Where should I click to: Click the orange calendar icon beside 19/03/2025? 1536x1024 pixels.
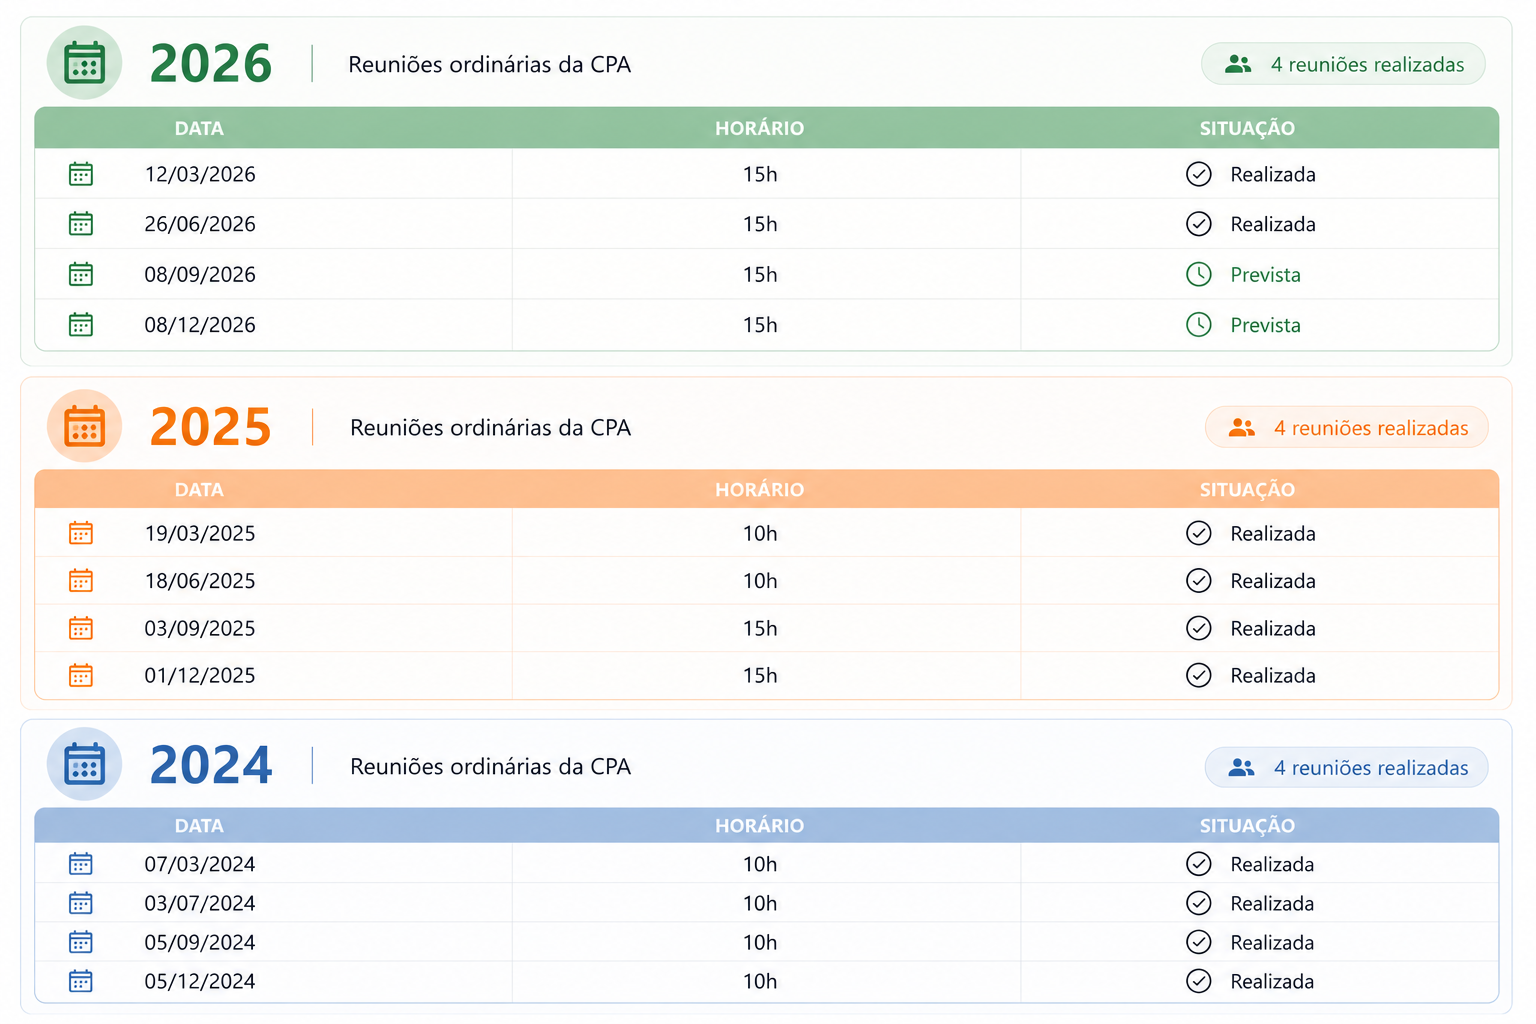(81, 533)
